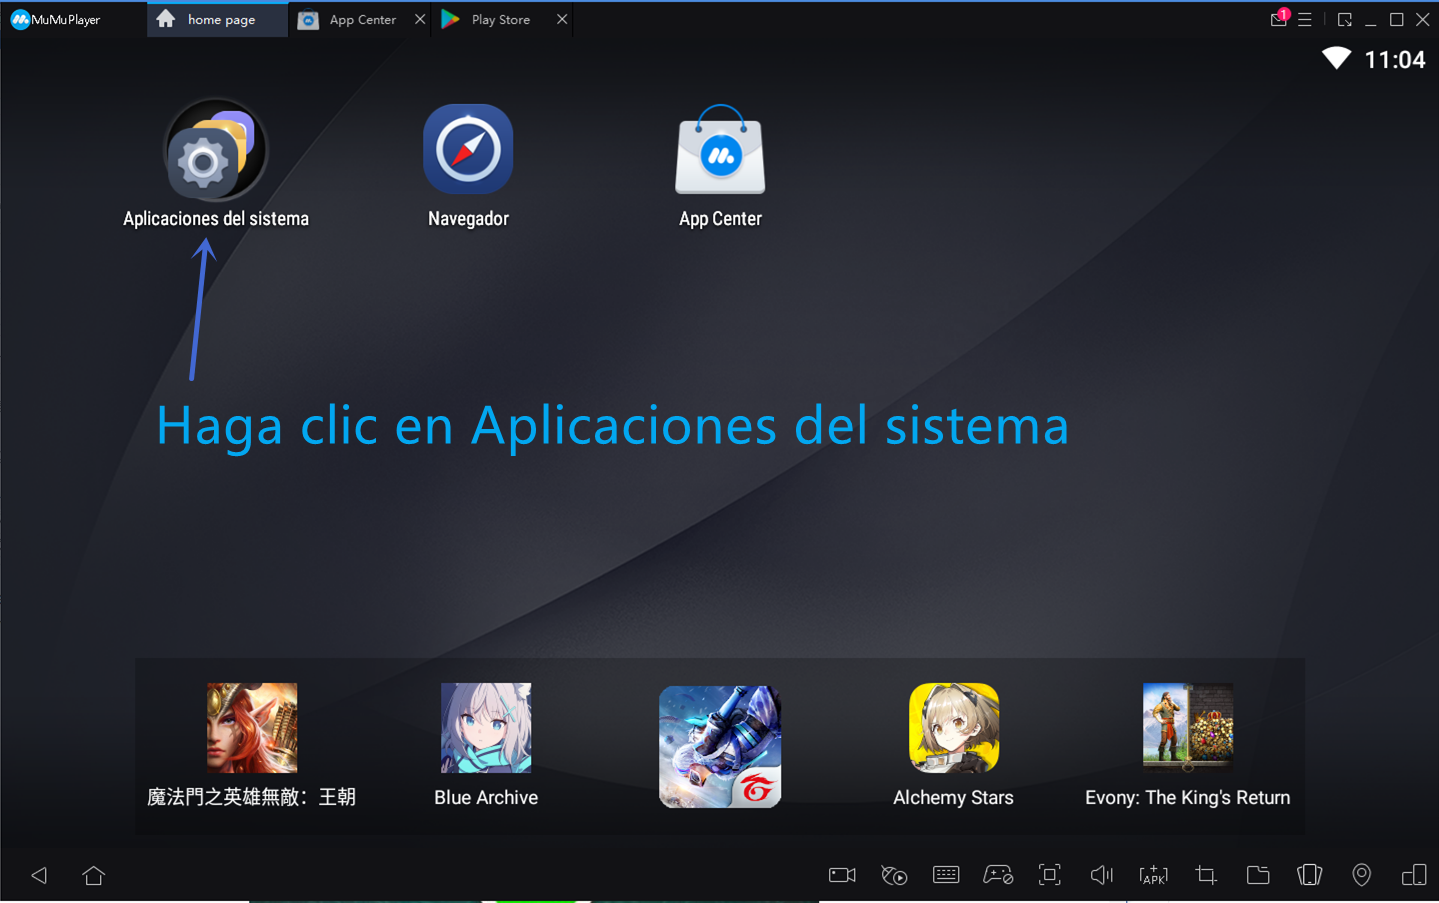Open the virtual location pin icon
Viewport: 1439px width, 903px height.
click(1361, 875)
